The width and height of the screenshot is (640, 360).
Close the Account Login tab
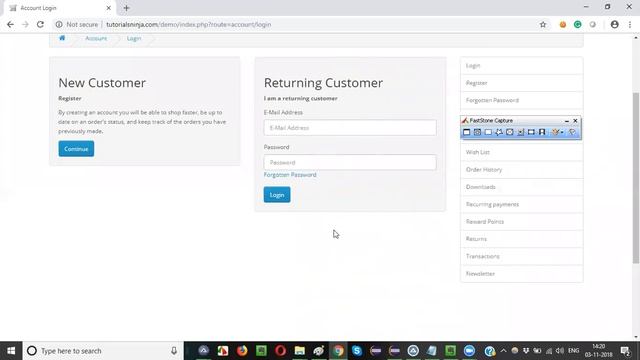[x=109, y=8]
